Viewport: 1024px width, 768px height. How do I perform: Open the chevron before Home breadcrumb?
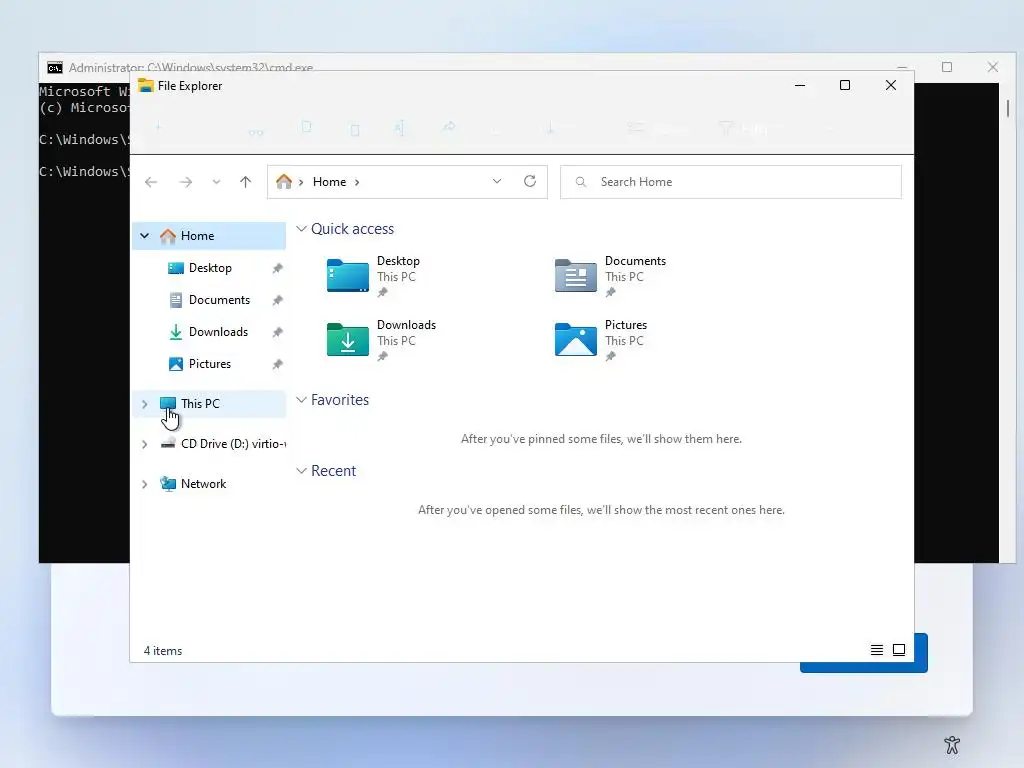coord(301,182)
